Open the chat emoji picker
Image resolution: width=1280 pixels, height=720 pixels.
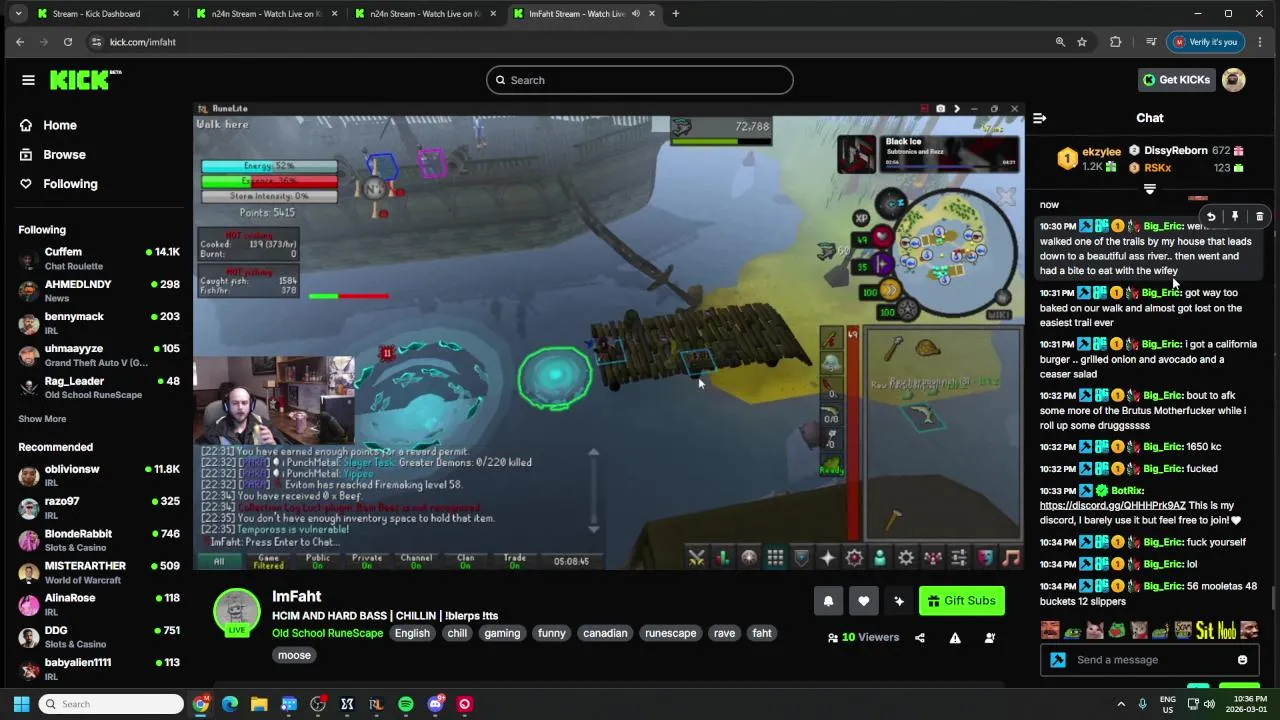(x=1242, y=660)
